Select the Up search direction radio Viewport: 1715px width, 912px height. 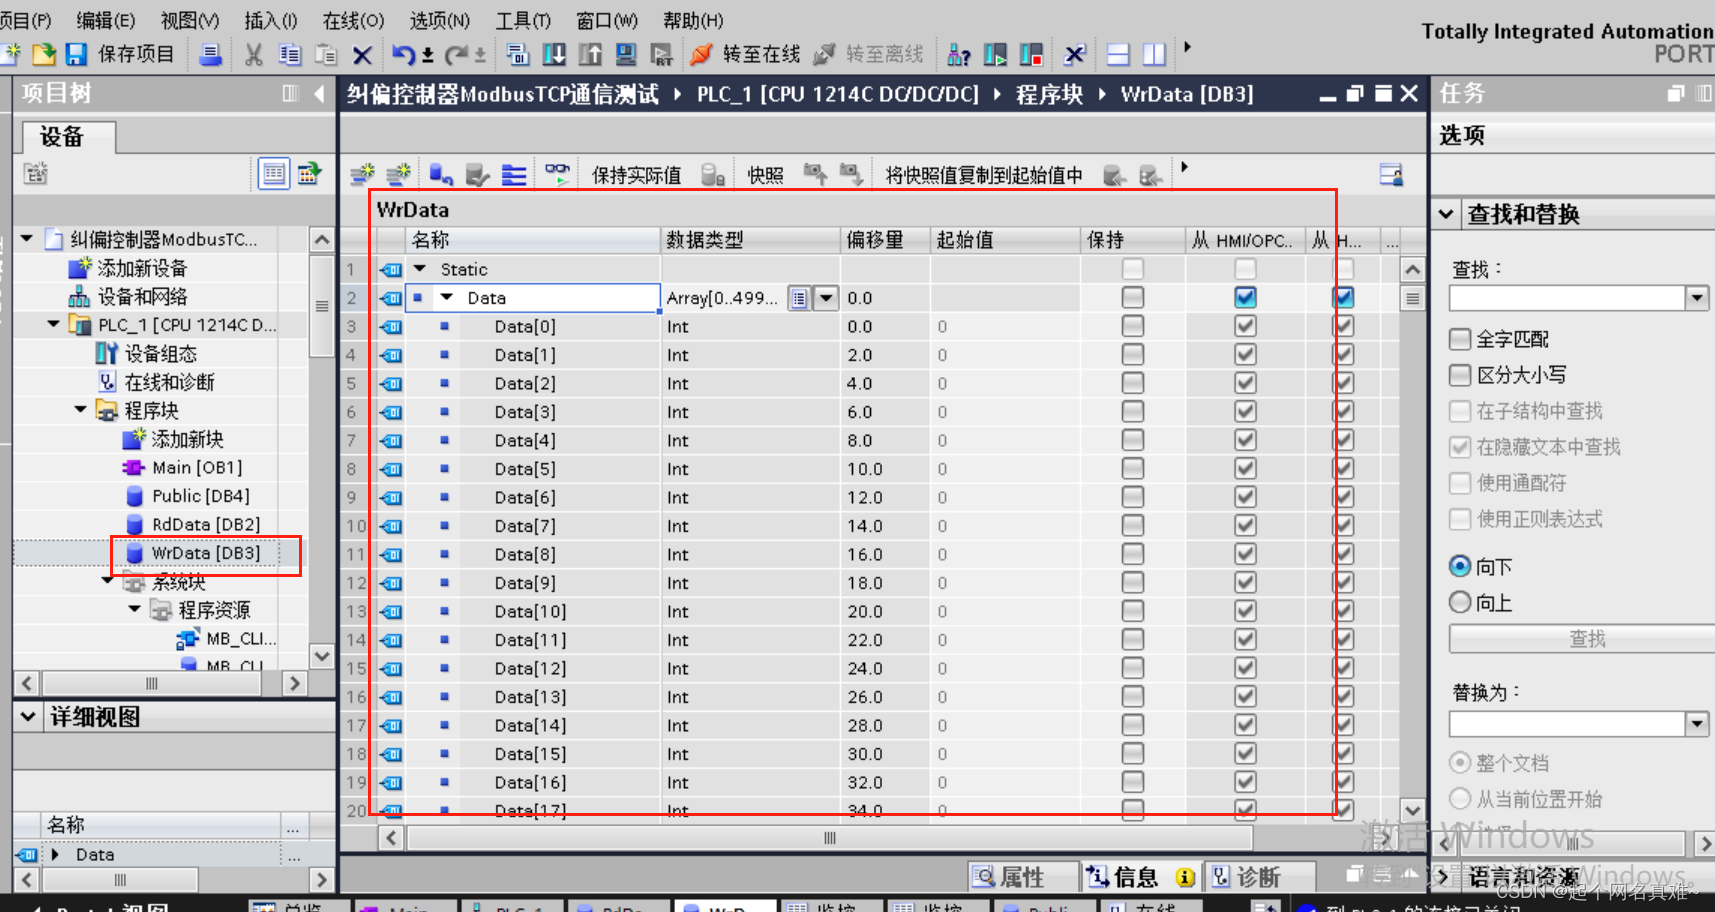click(x=1460, y=602)
